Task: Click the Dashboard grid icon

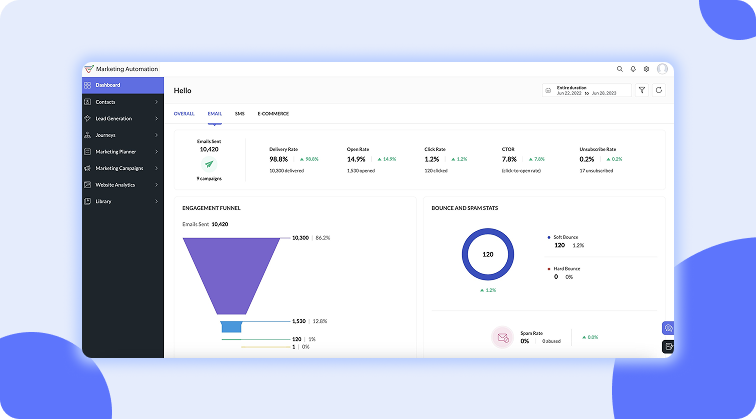Action: coord(87,85)
